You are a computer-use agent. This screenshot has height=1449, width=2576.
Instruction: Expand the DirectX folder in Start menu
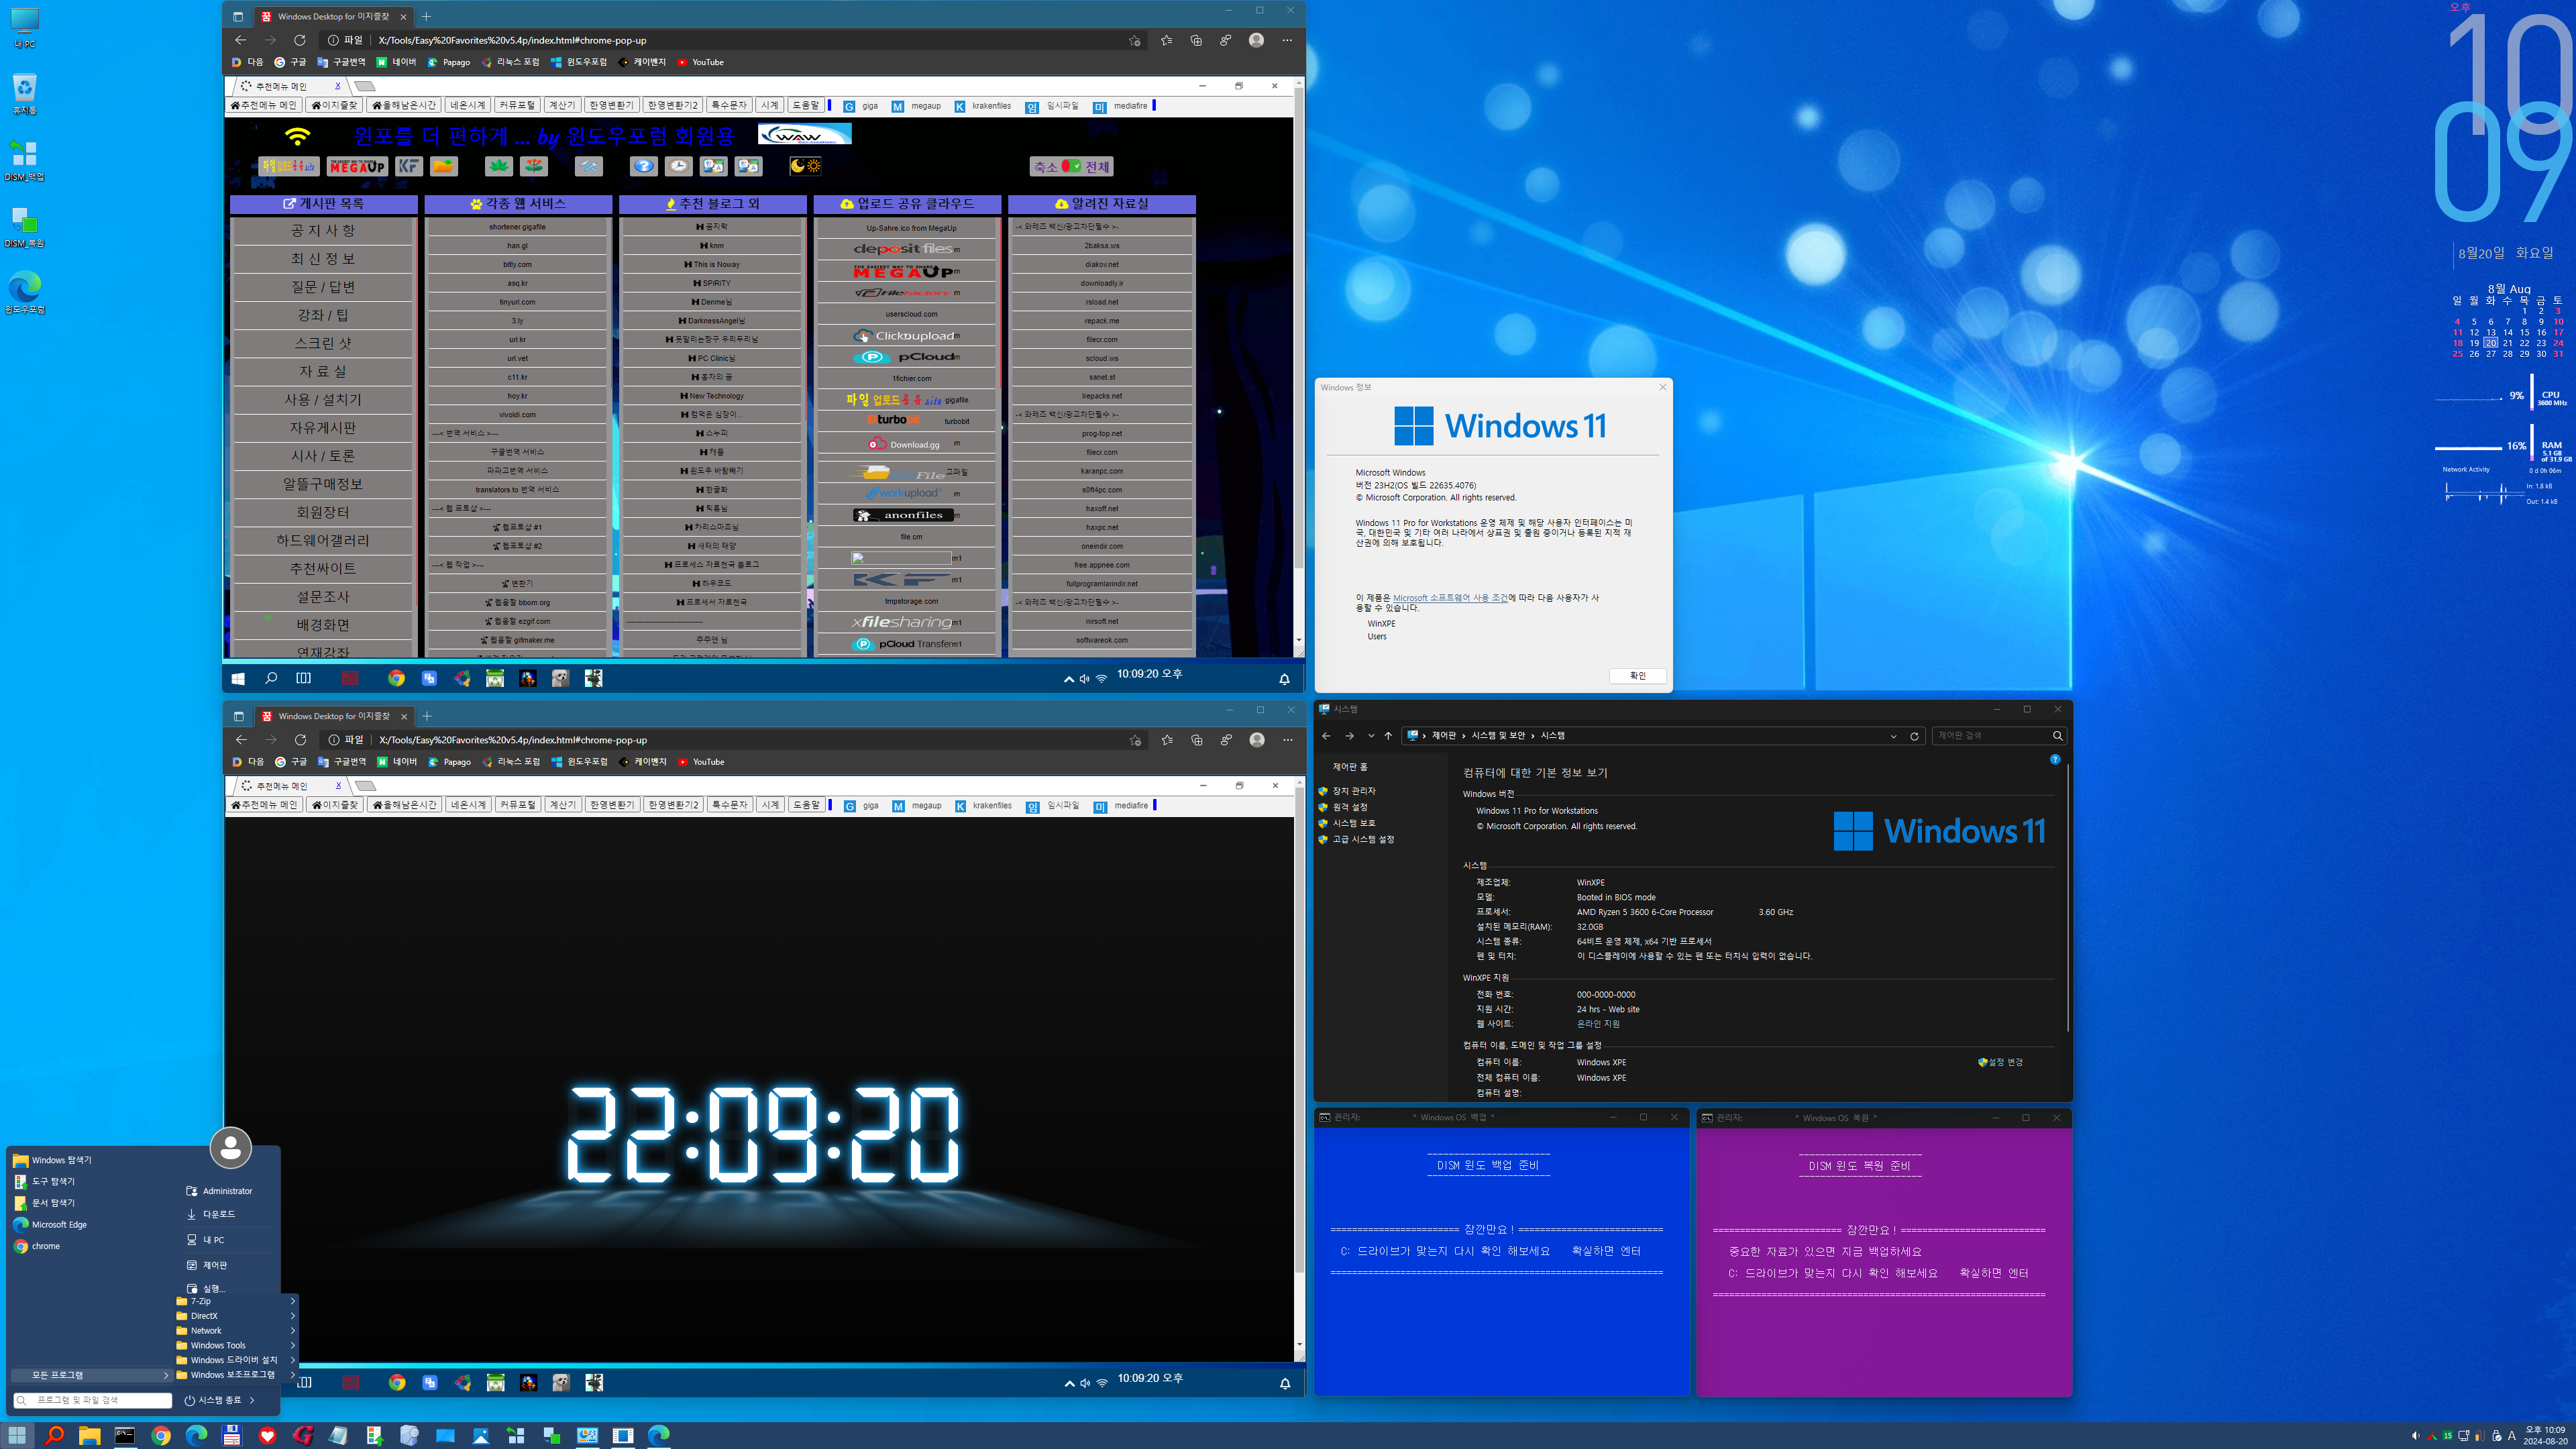tap(236, 1316)
